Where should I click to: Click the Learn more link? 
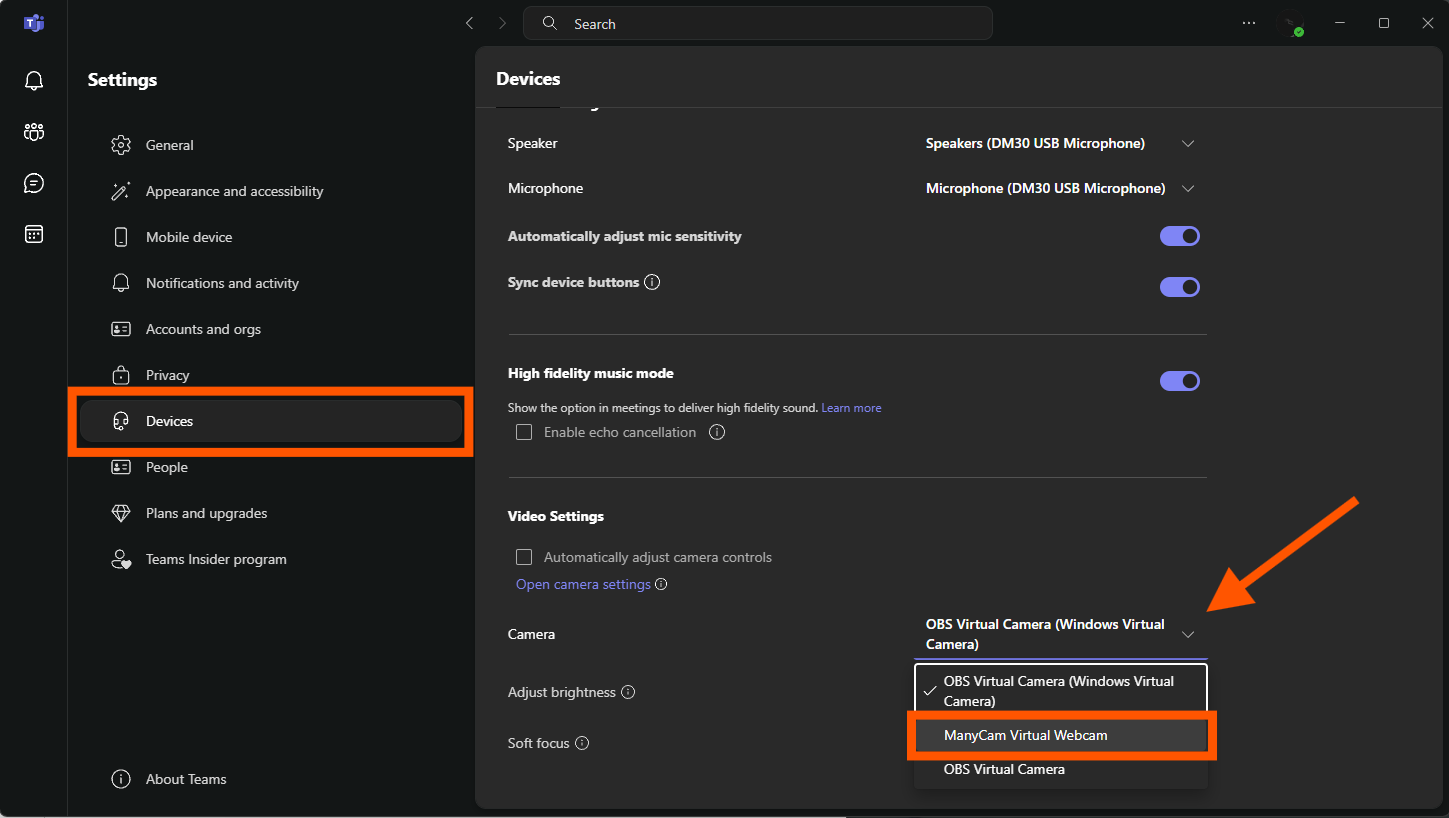851,408
